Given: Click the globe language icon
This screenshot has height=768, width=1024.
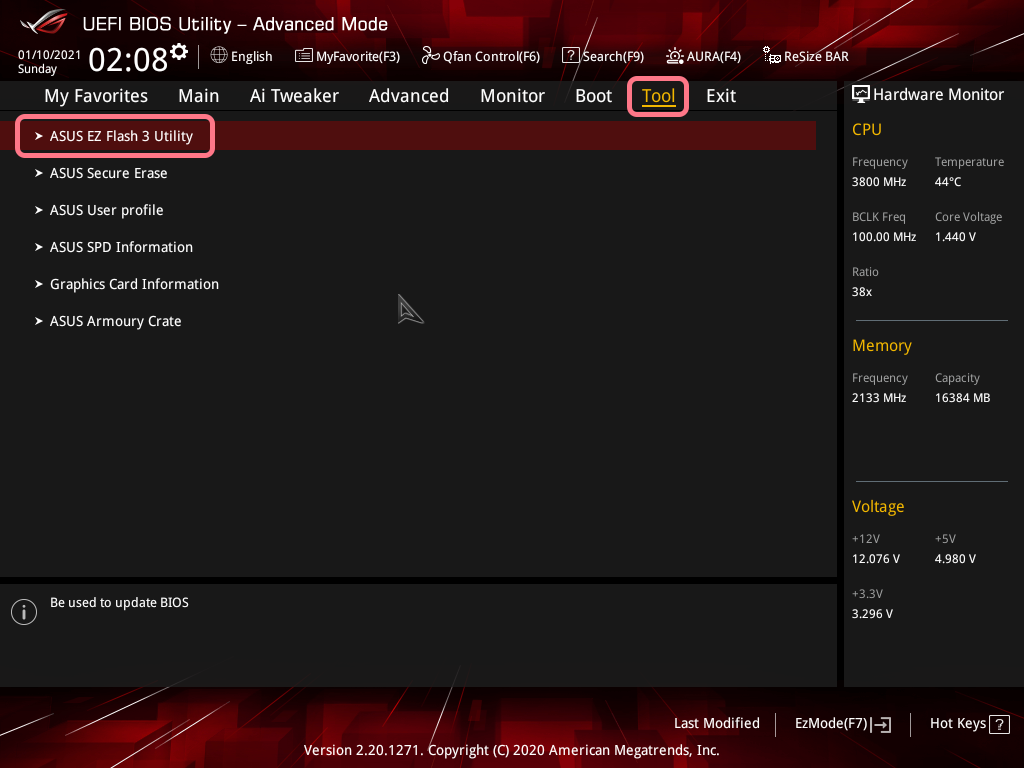Looking at the screenshot, I should (x=219, y=56).
